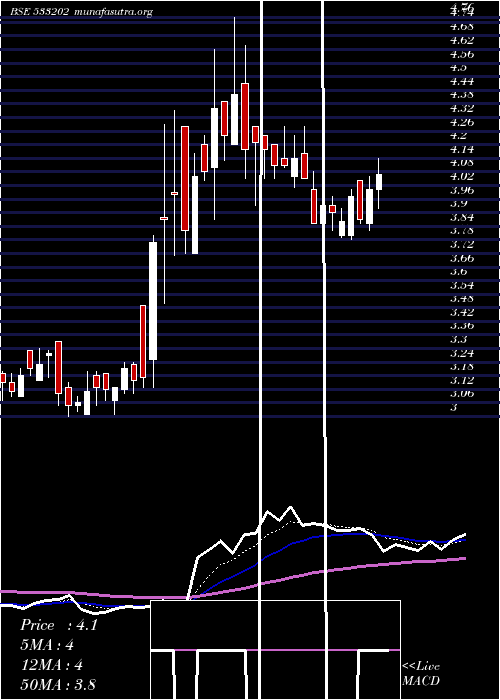Select the 50MA : 3.8 value
The width and height of the screenshot is (500, 700).
58,684
